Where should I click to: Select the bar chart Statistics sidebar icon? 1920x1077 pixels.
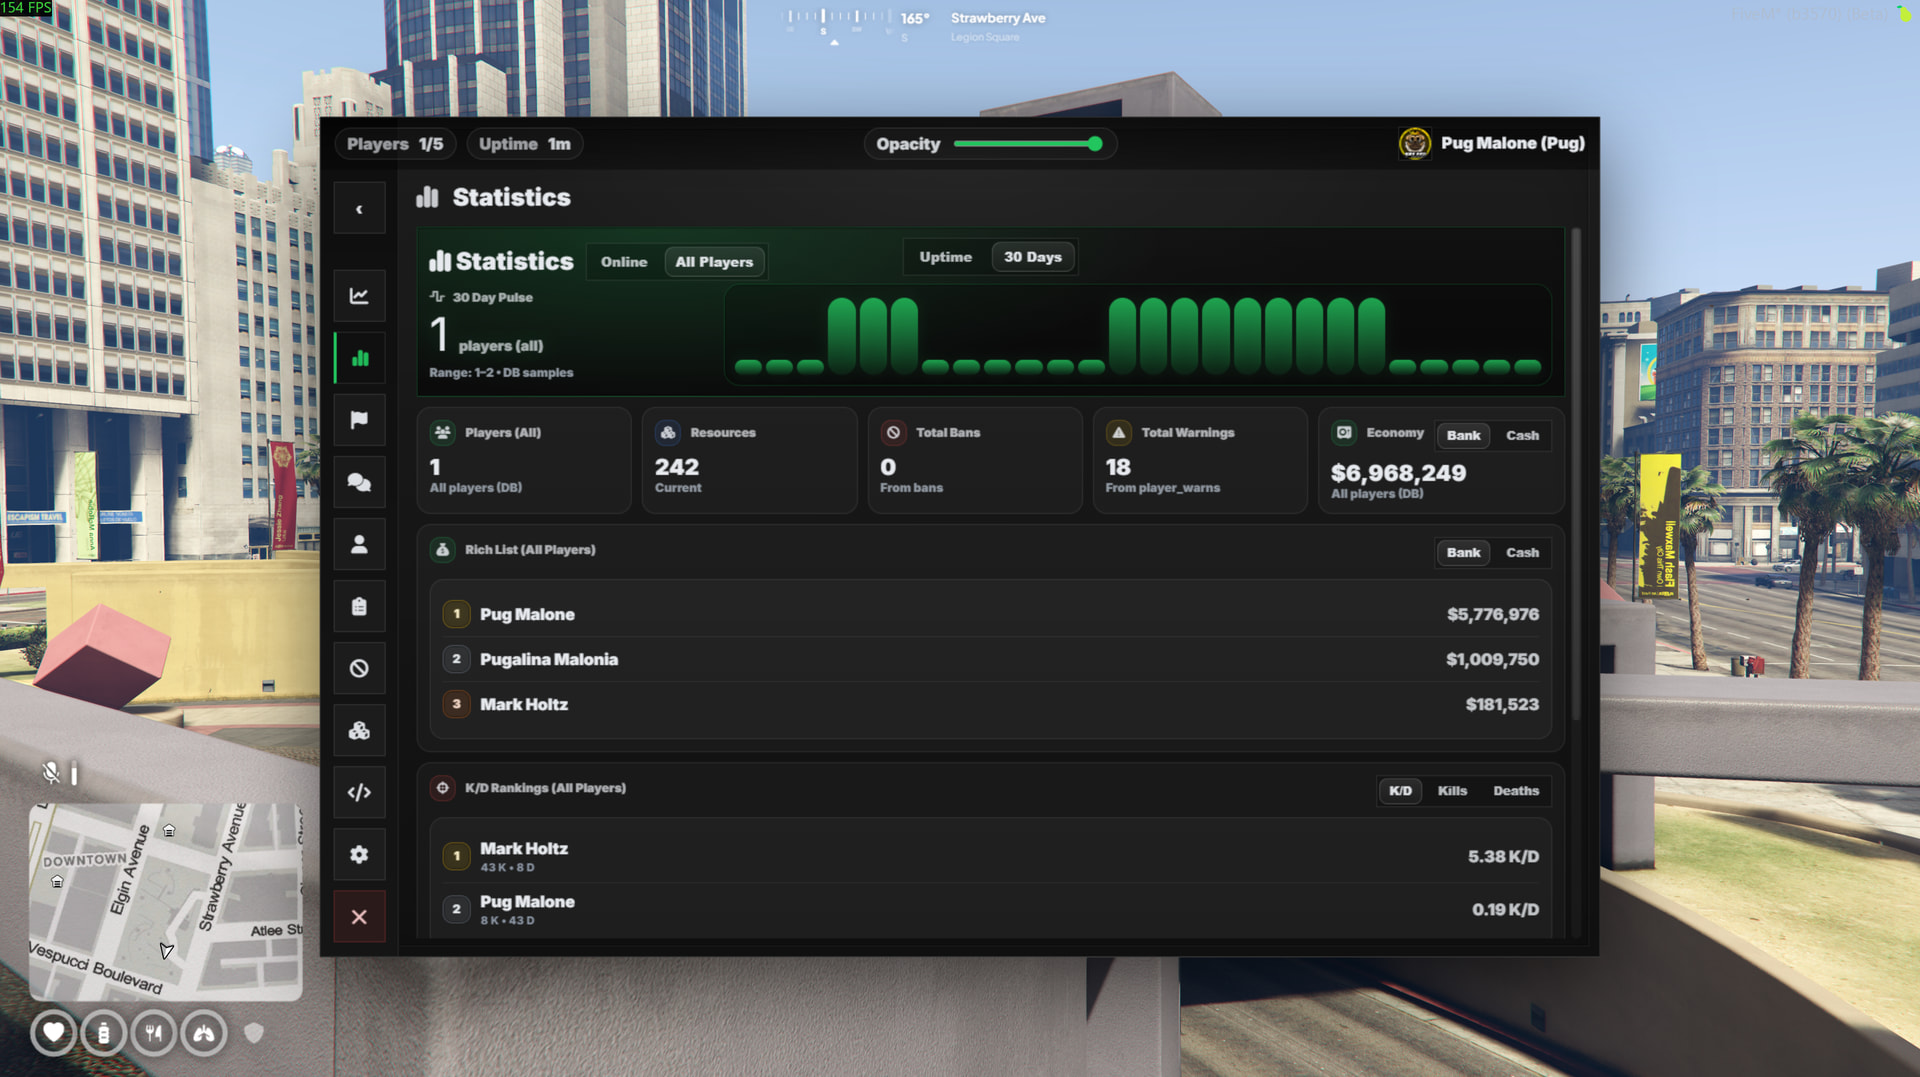pyautogui.click(x=360, y=358)
